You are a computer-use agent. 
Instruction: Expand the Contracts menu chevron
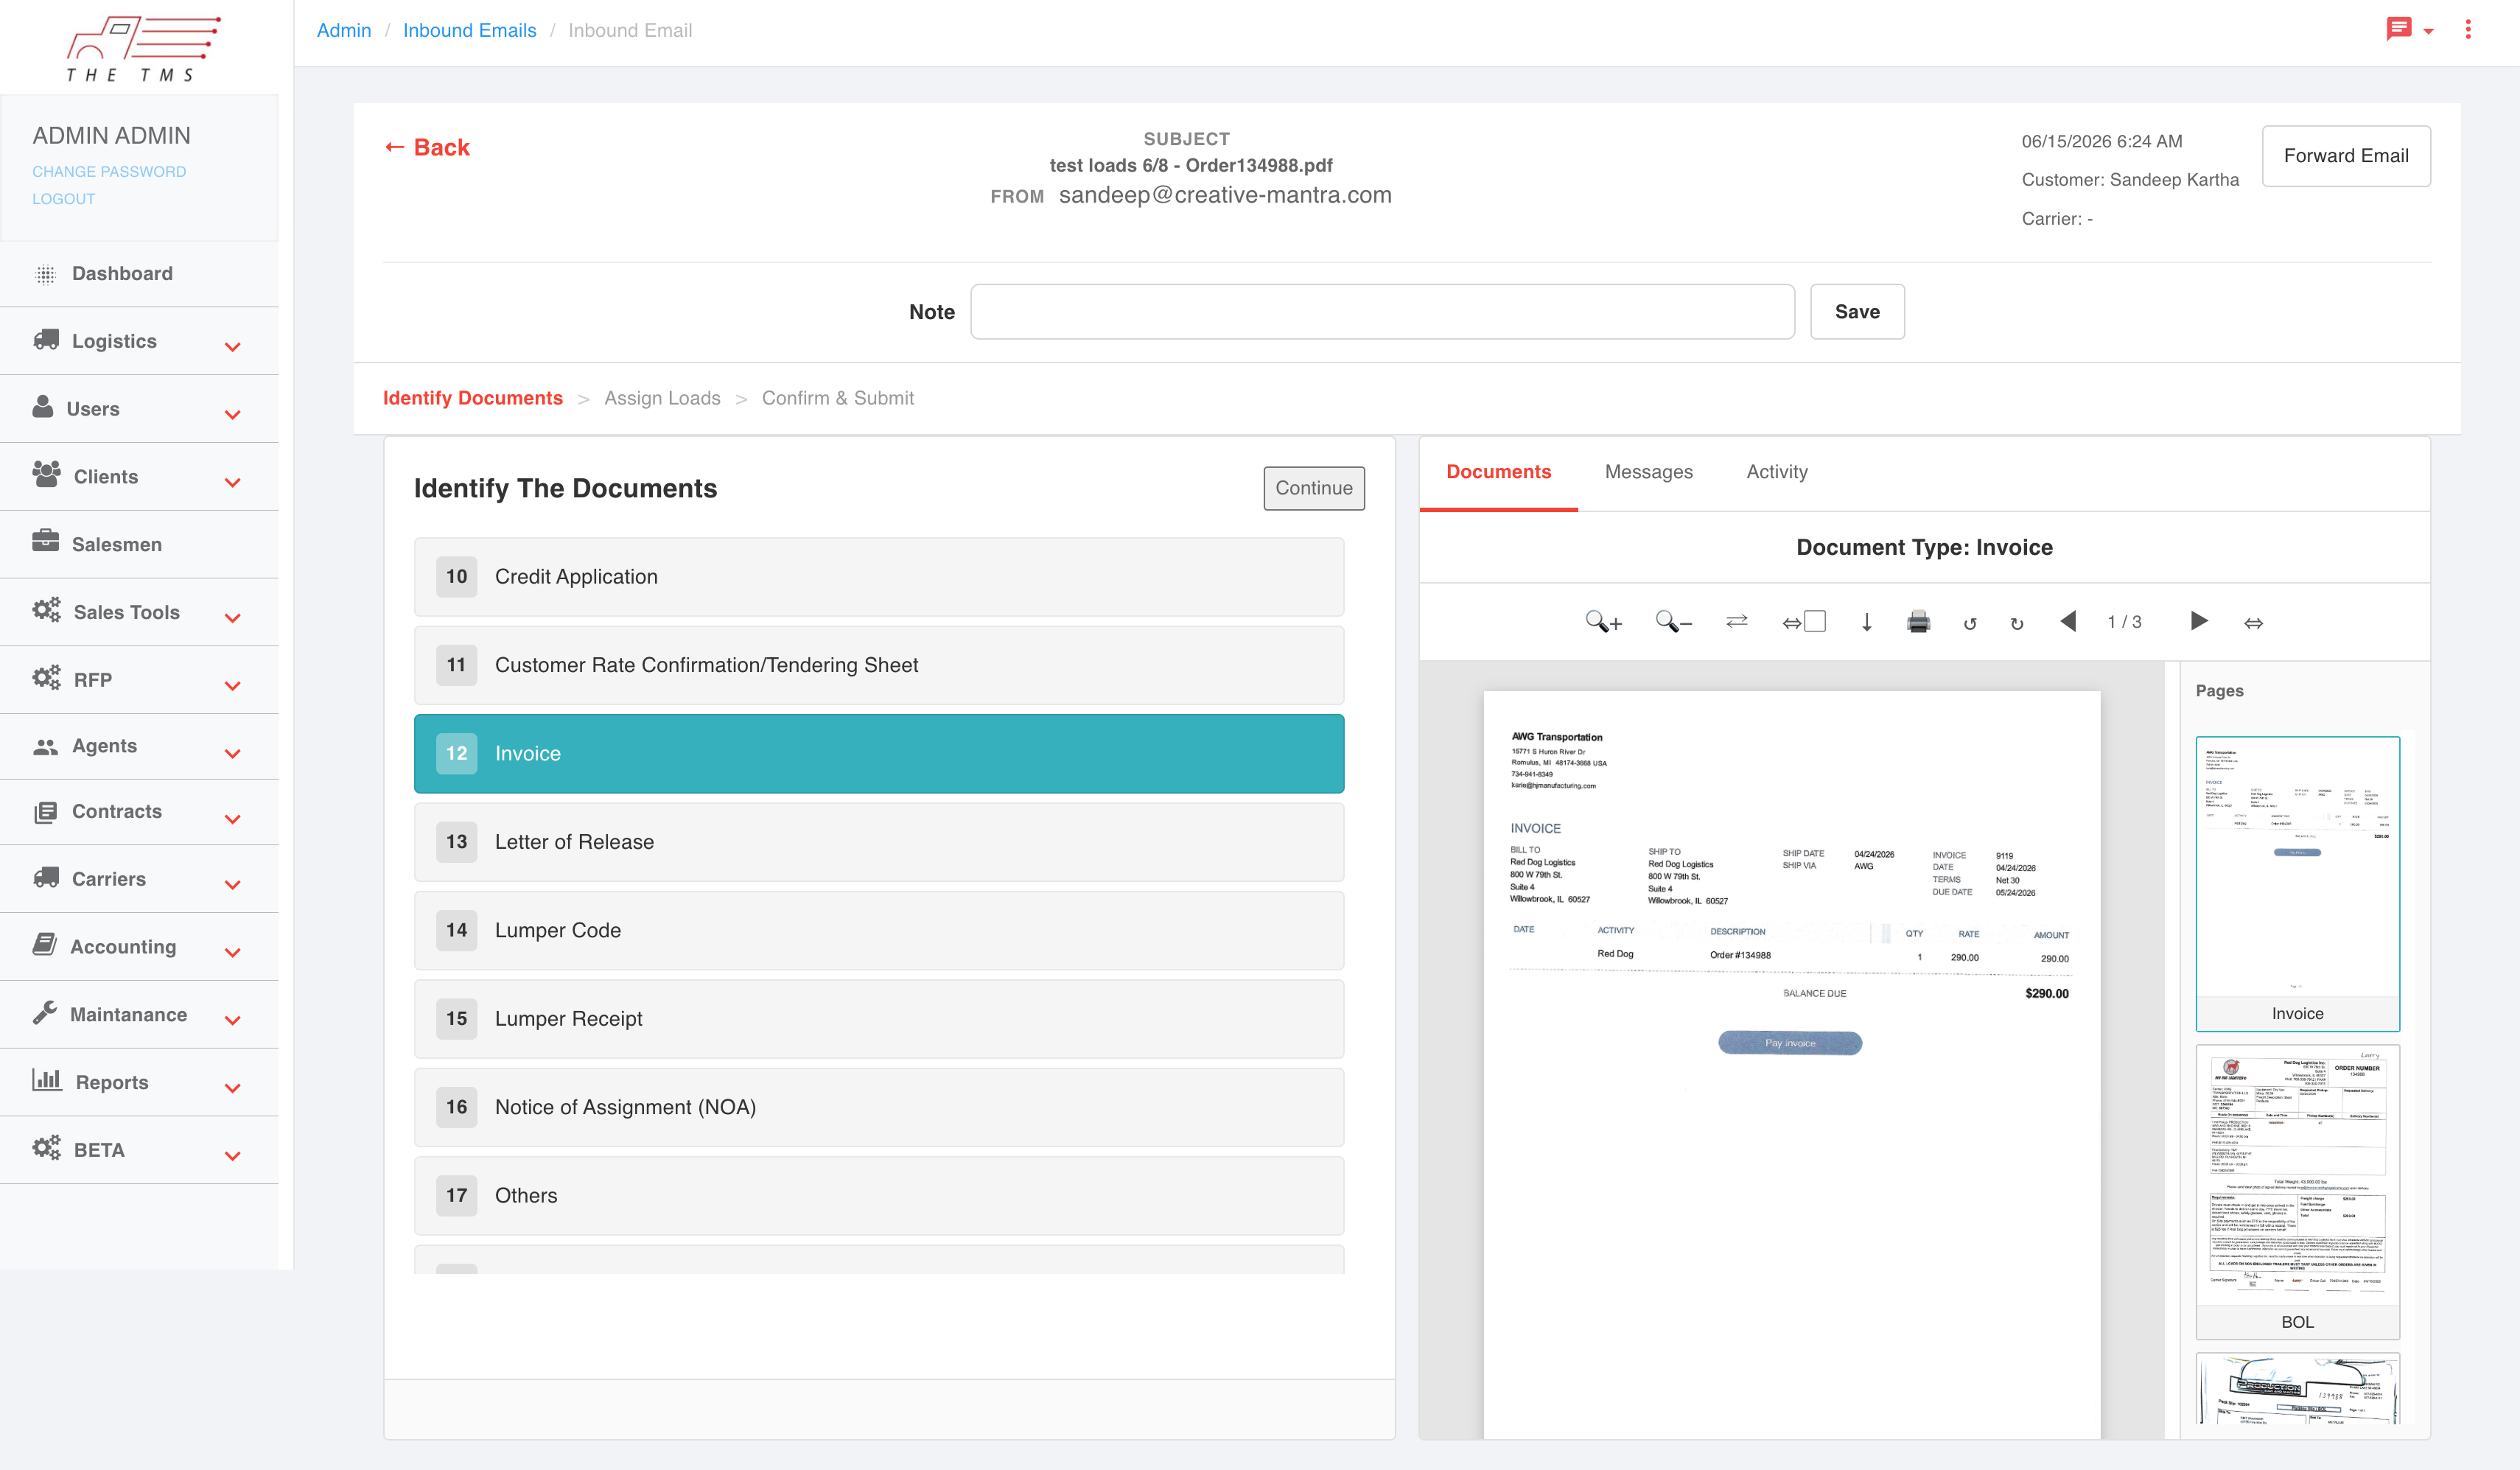tap(233, 819)
